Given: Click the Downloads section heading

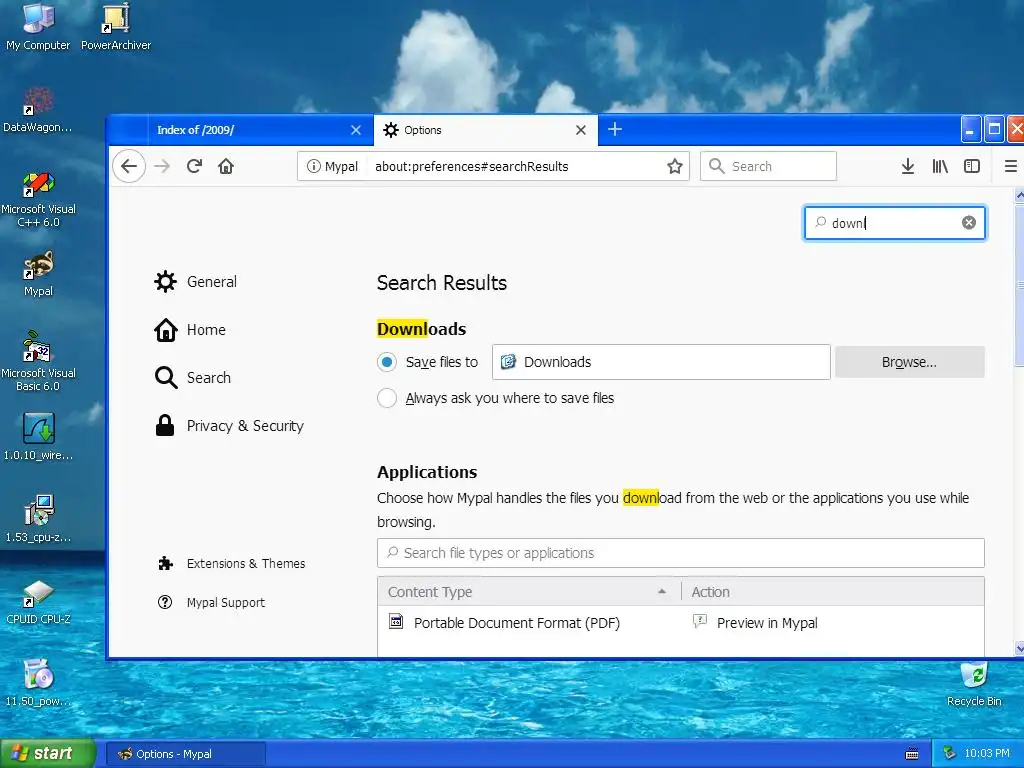Looking at the screenshot, I should [421, 328].
